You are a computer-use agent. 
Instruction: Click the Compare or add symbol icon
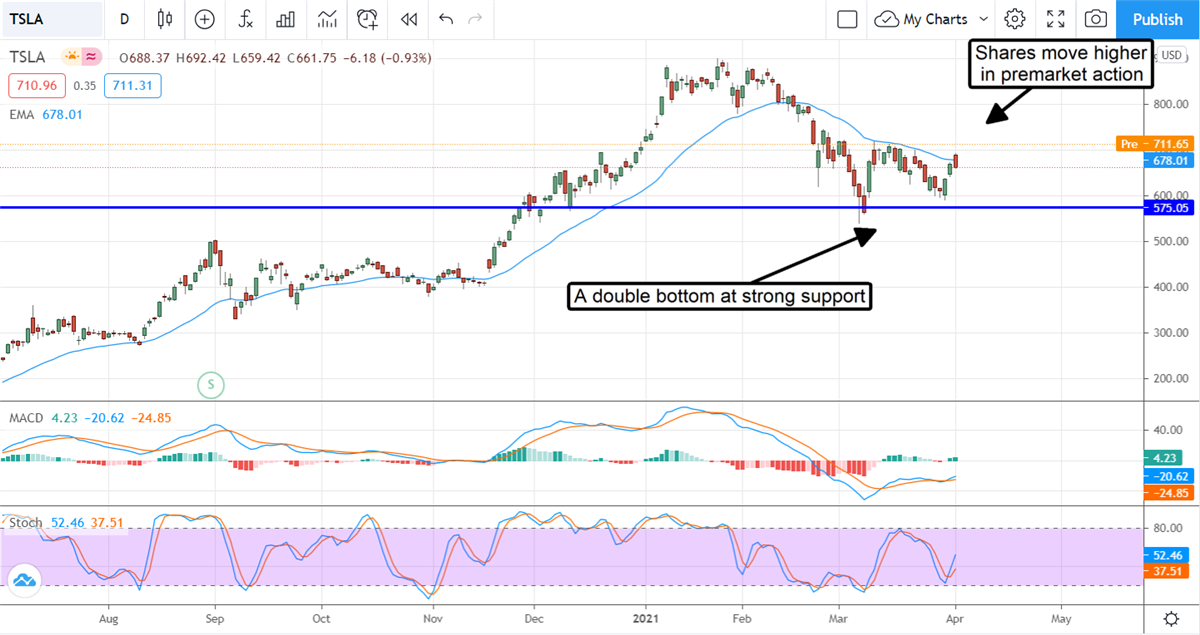205,19
